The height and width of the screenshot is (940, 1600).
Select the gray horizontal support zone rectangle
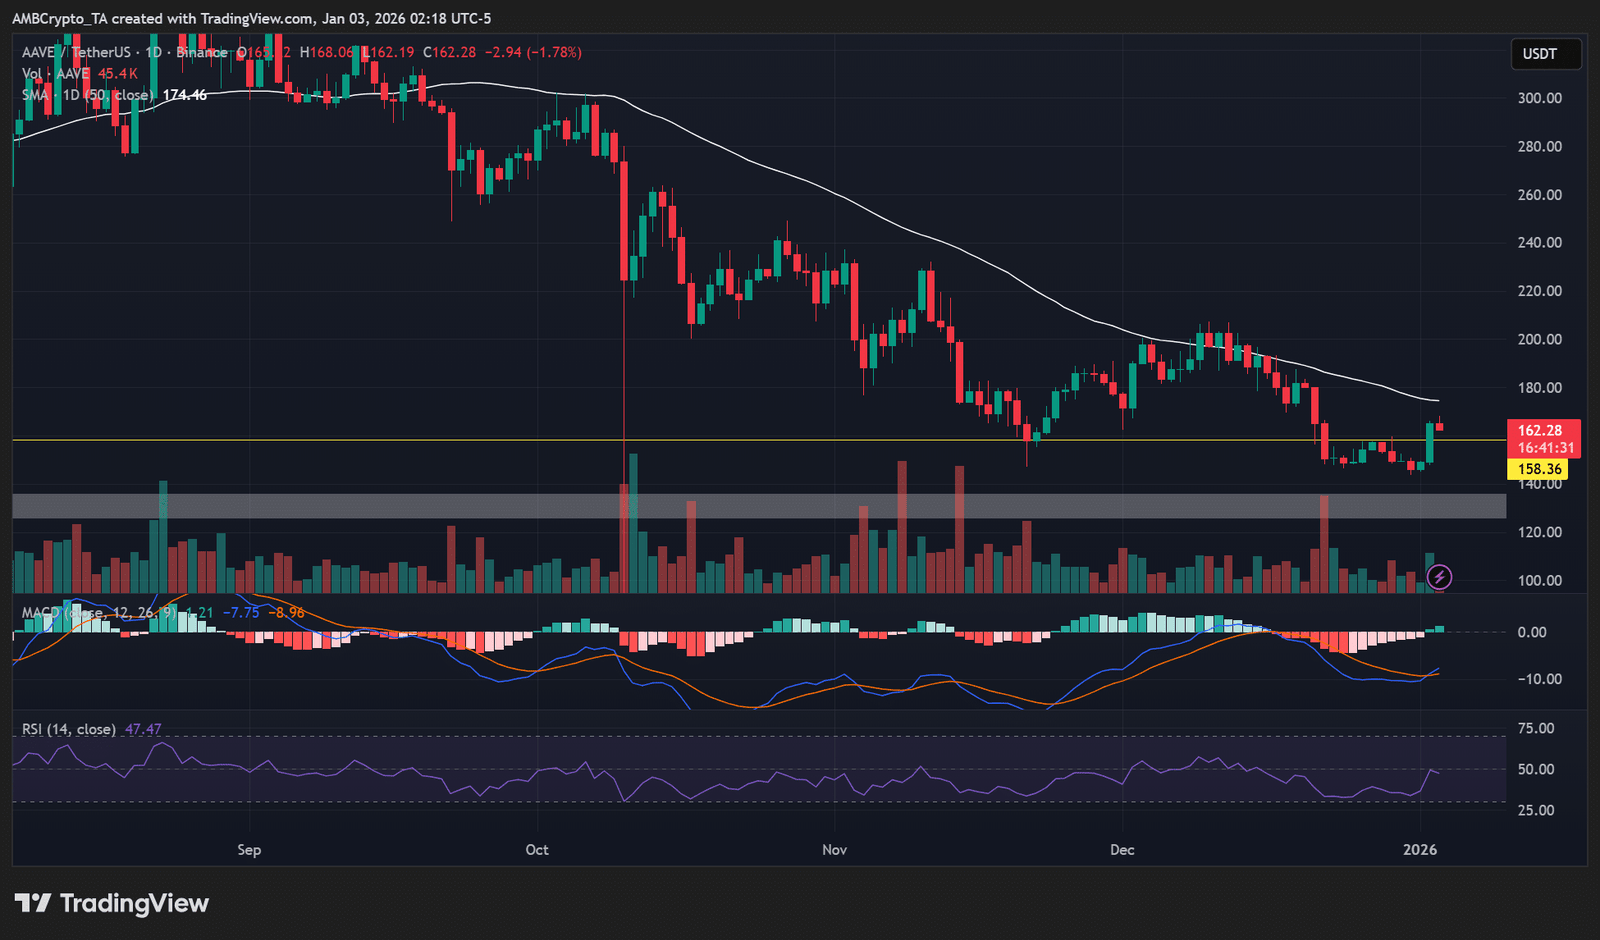[x=759, y=506]
